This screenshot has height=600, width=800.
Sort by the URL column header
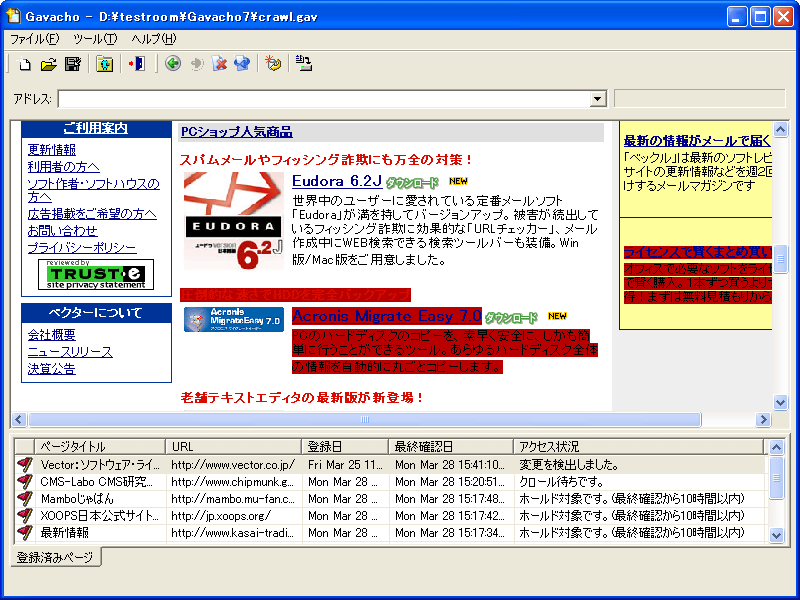click(234, 447)
